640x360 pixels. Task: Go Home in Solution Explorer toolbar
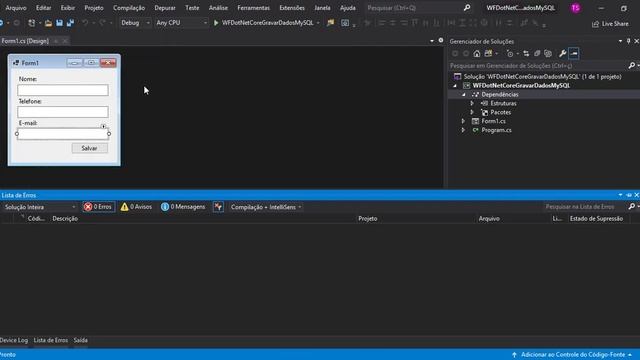477,53
